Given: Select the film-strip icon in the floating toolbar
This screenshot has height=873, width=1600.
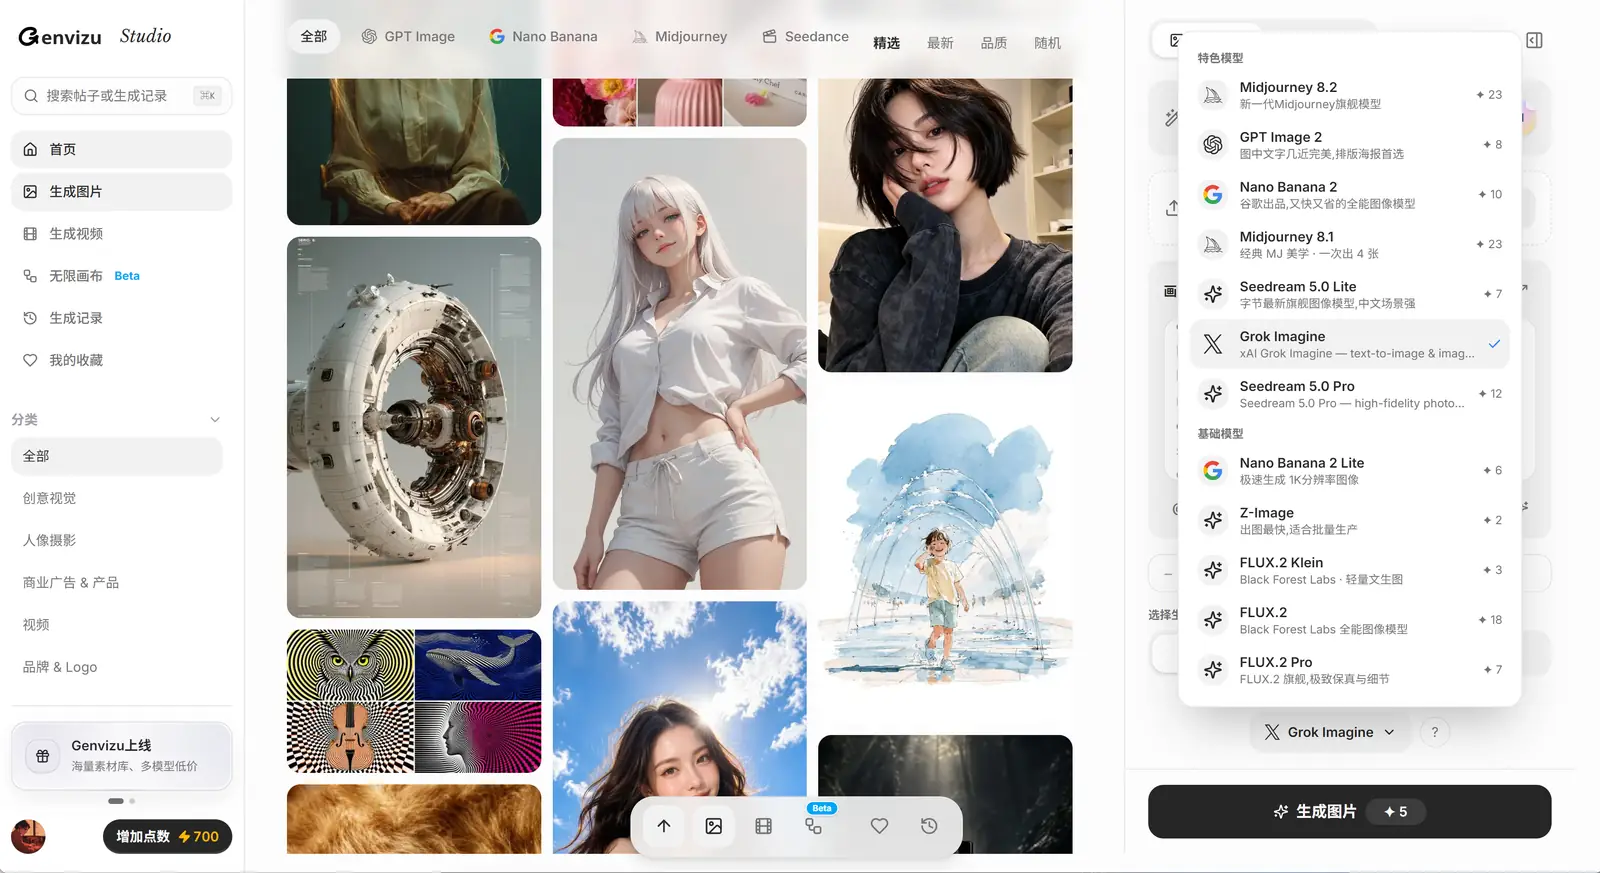Looking at the screenshot, I should coord(764,826).
